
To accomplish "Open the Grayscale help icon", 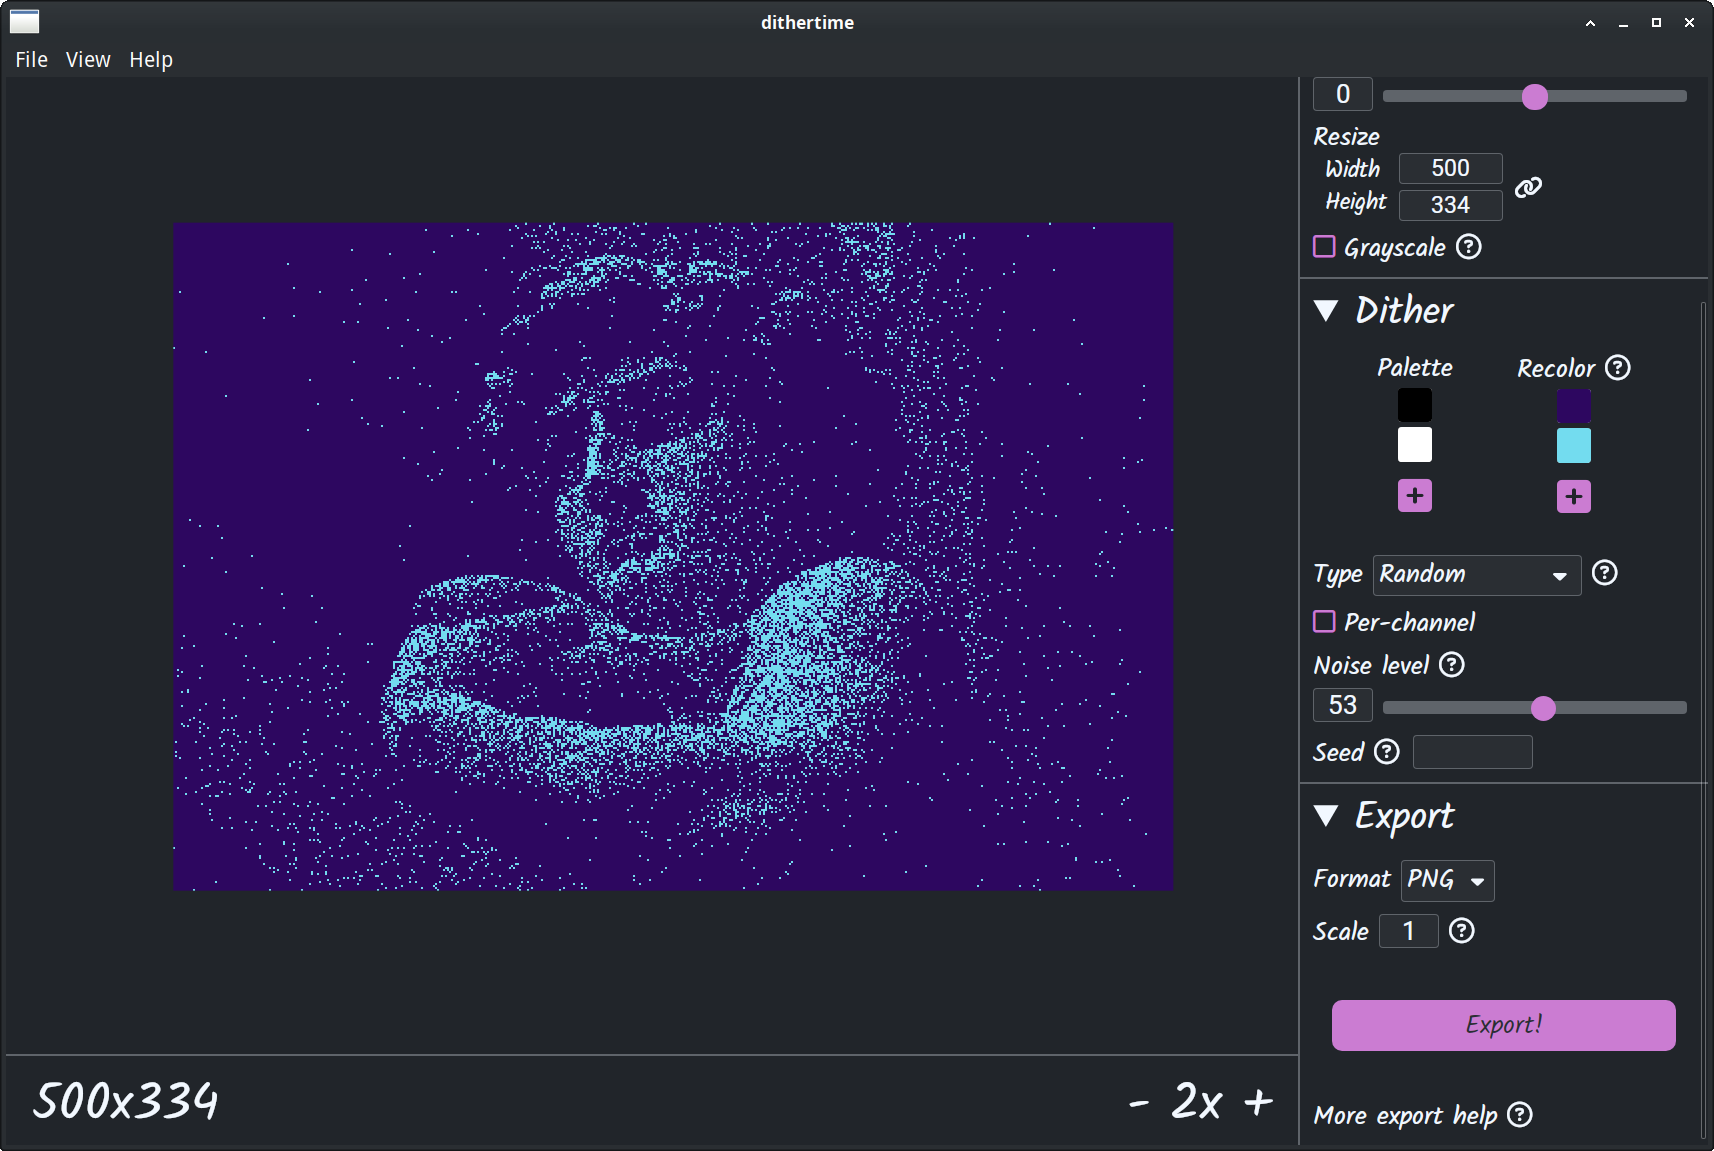I will pyautogui.click(x=1468, y=247).
